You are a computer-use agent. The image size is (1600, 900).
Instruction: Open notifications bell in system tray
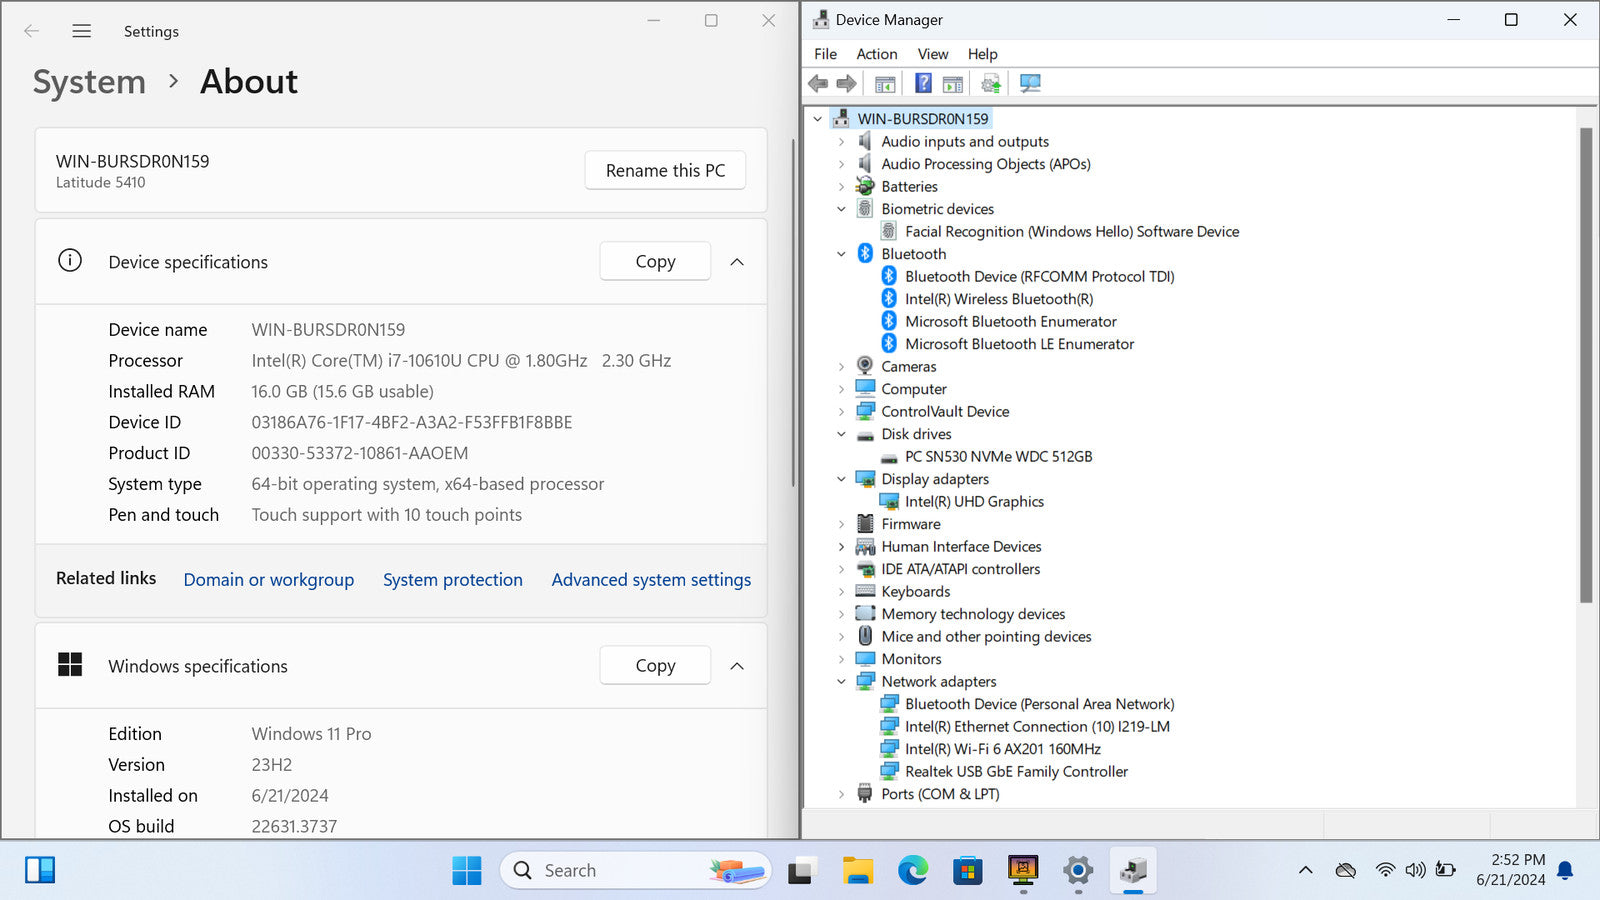[x=1566, y=871]
